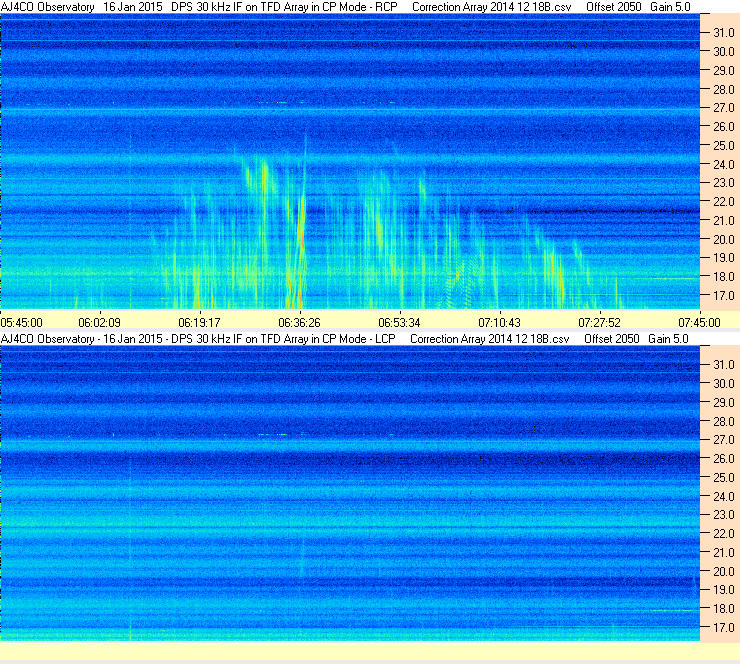Click the 05:45:00 time axis label
The height and width of the screenshot is (664, 740).
[22, 323]
